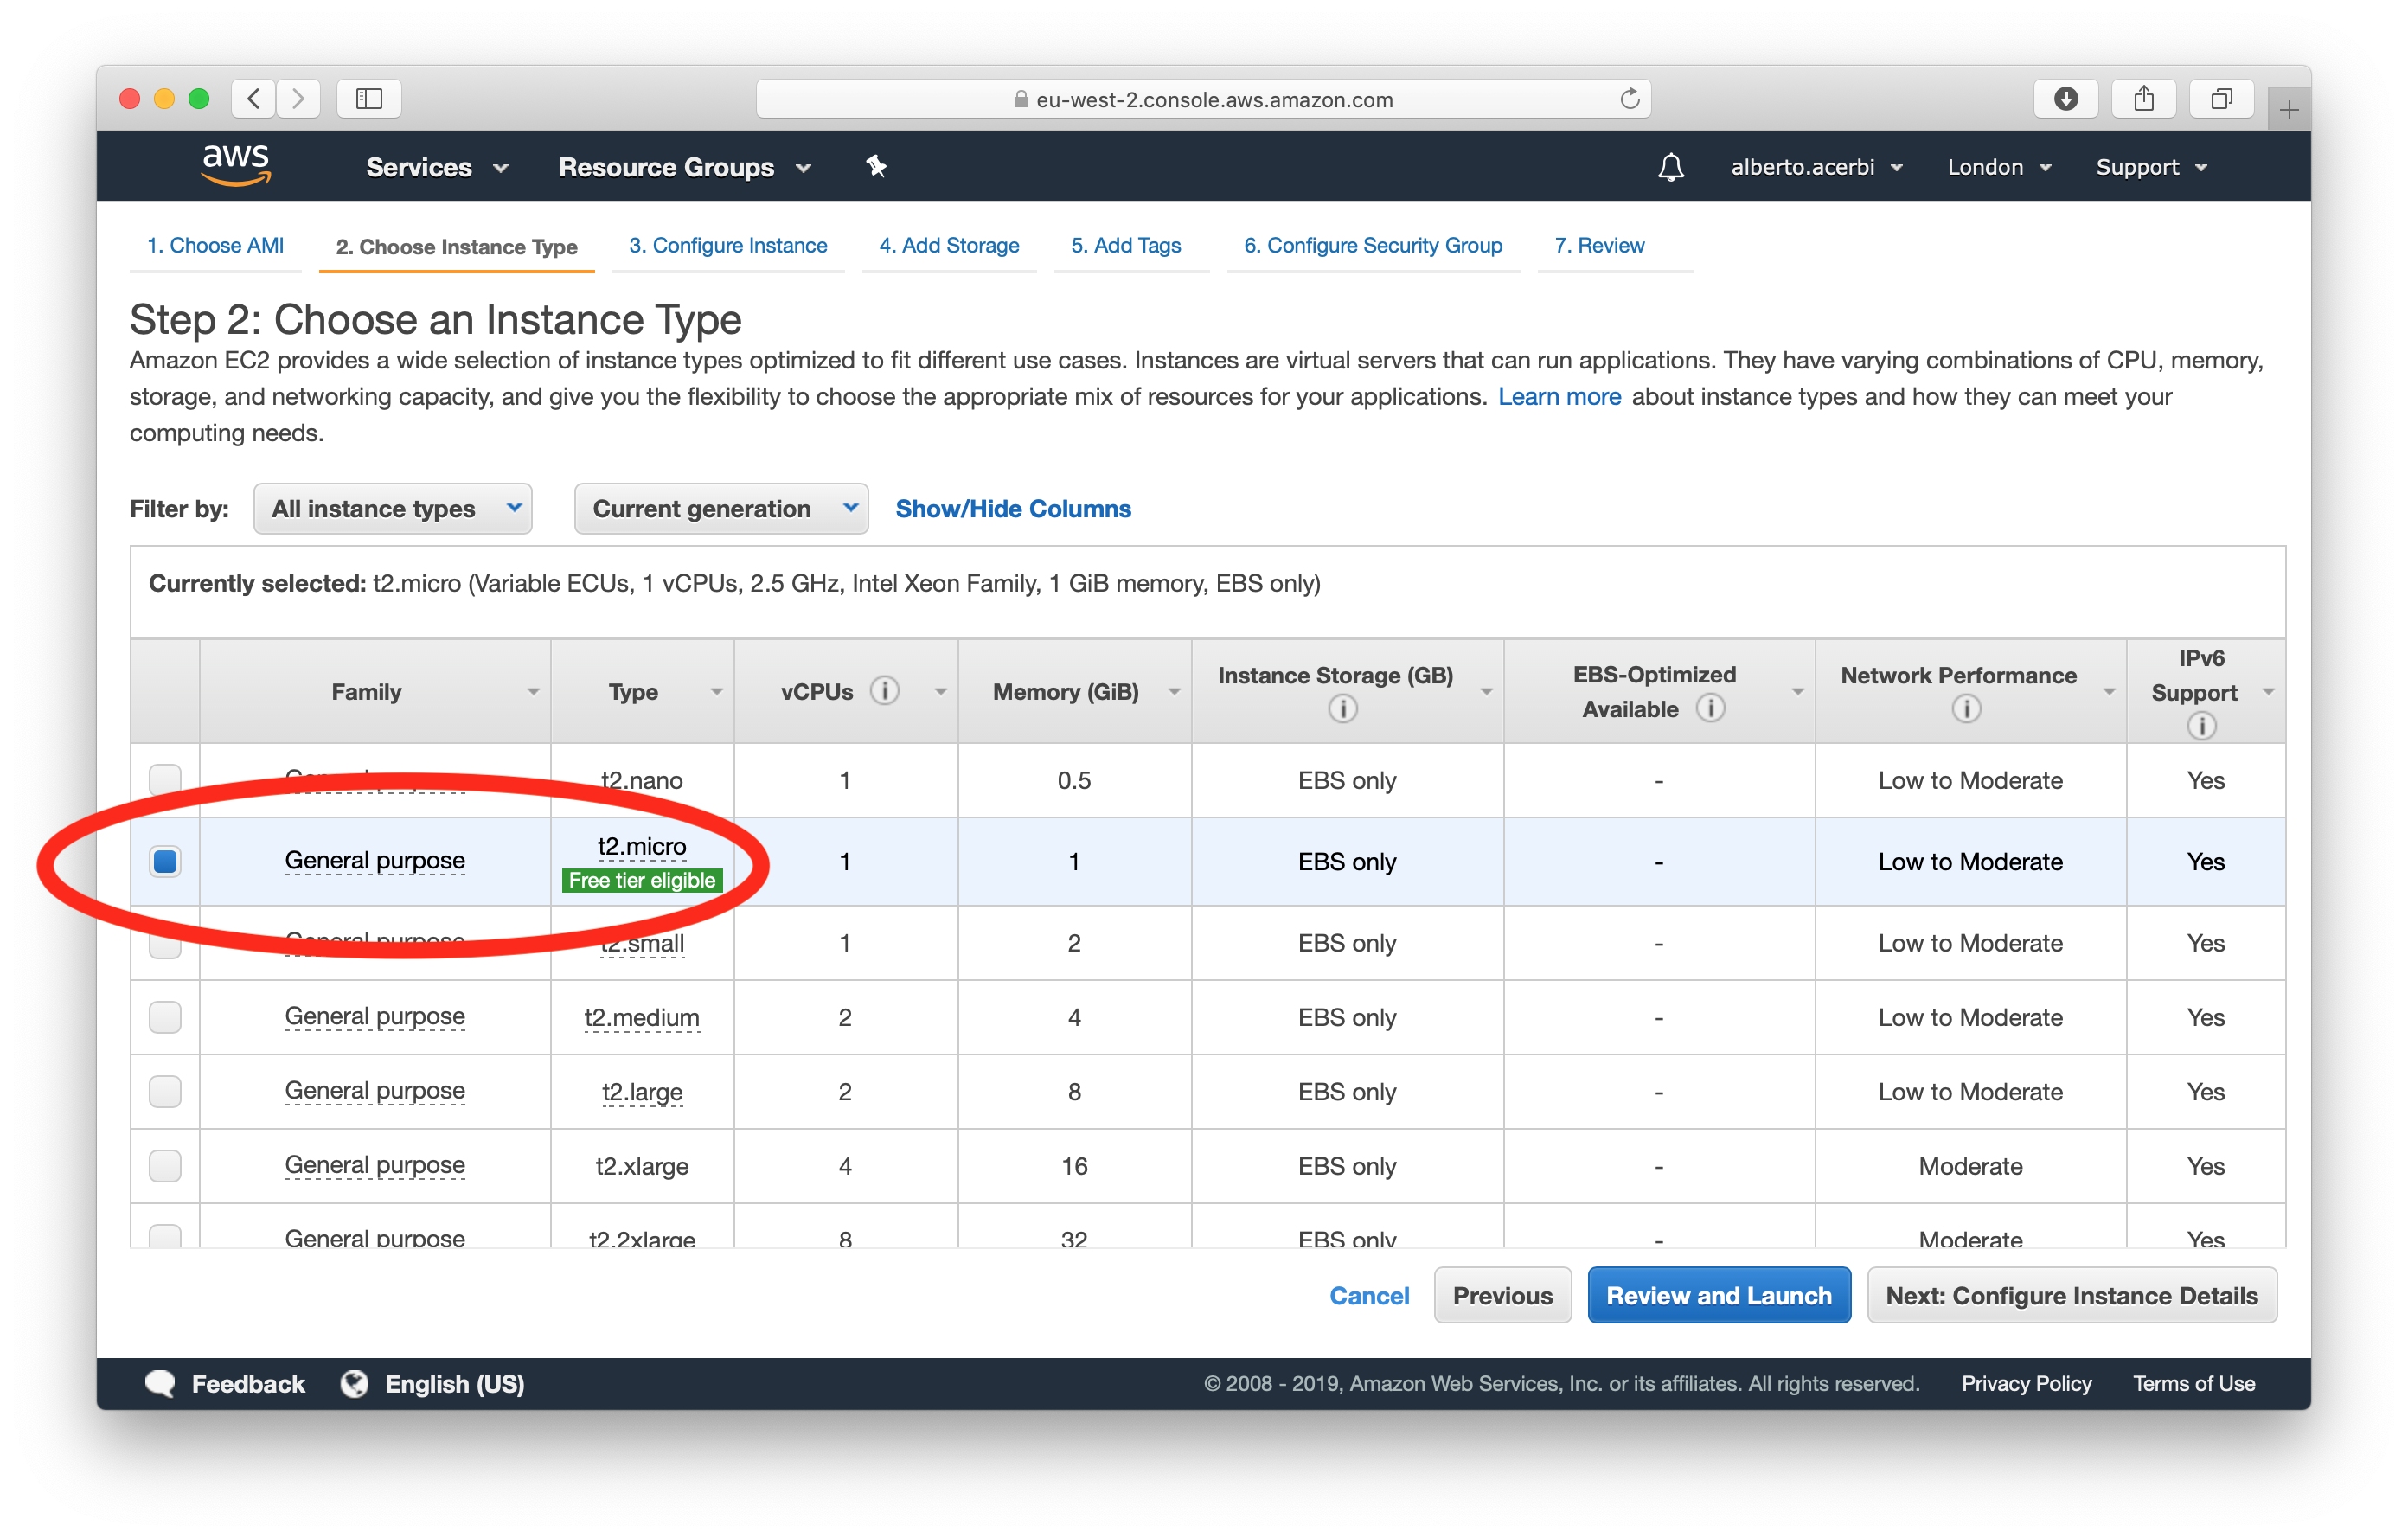Select the t2.large instance checkbox
The width and height of the screenshot is (2408, 1538).
[165, 1091]
